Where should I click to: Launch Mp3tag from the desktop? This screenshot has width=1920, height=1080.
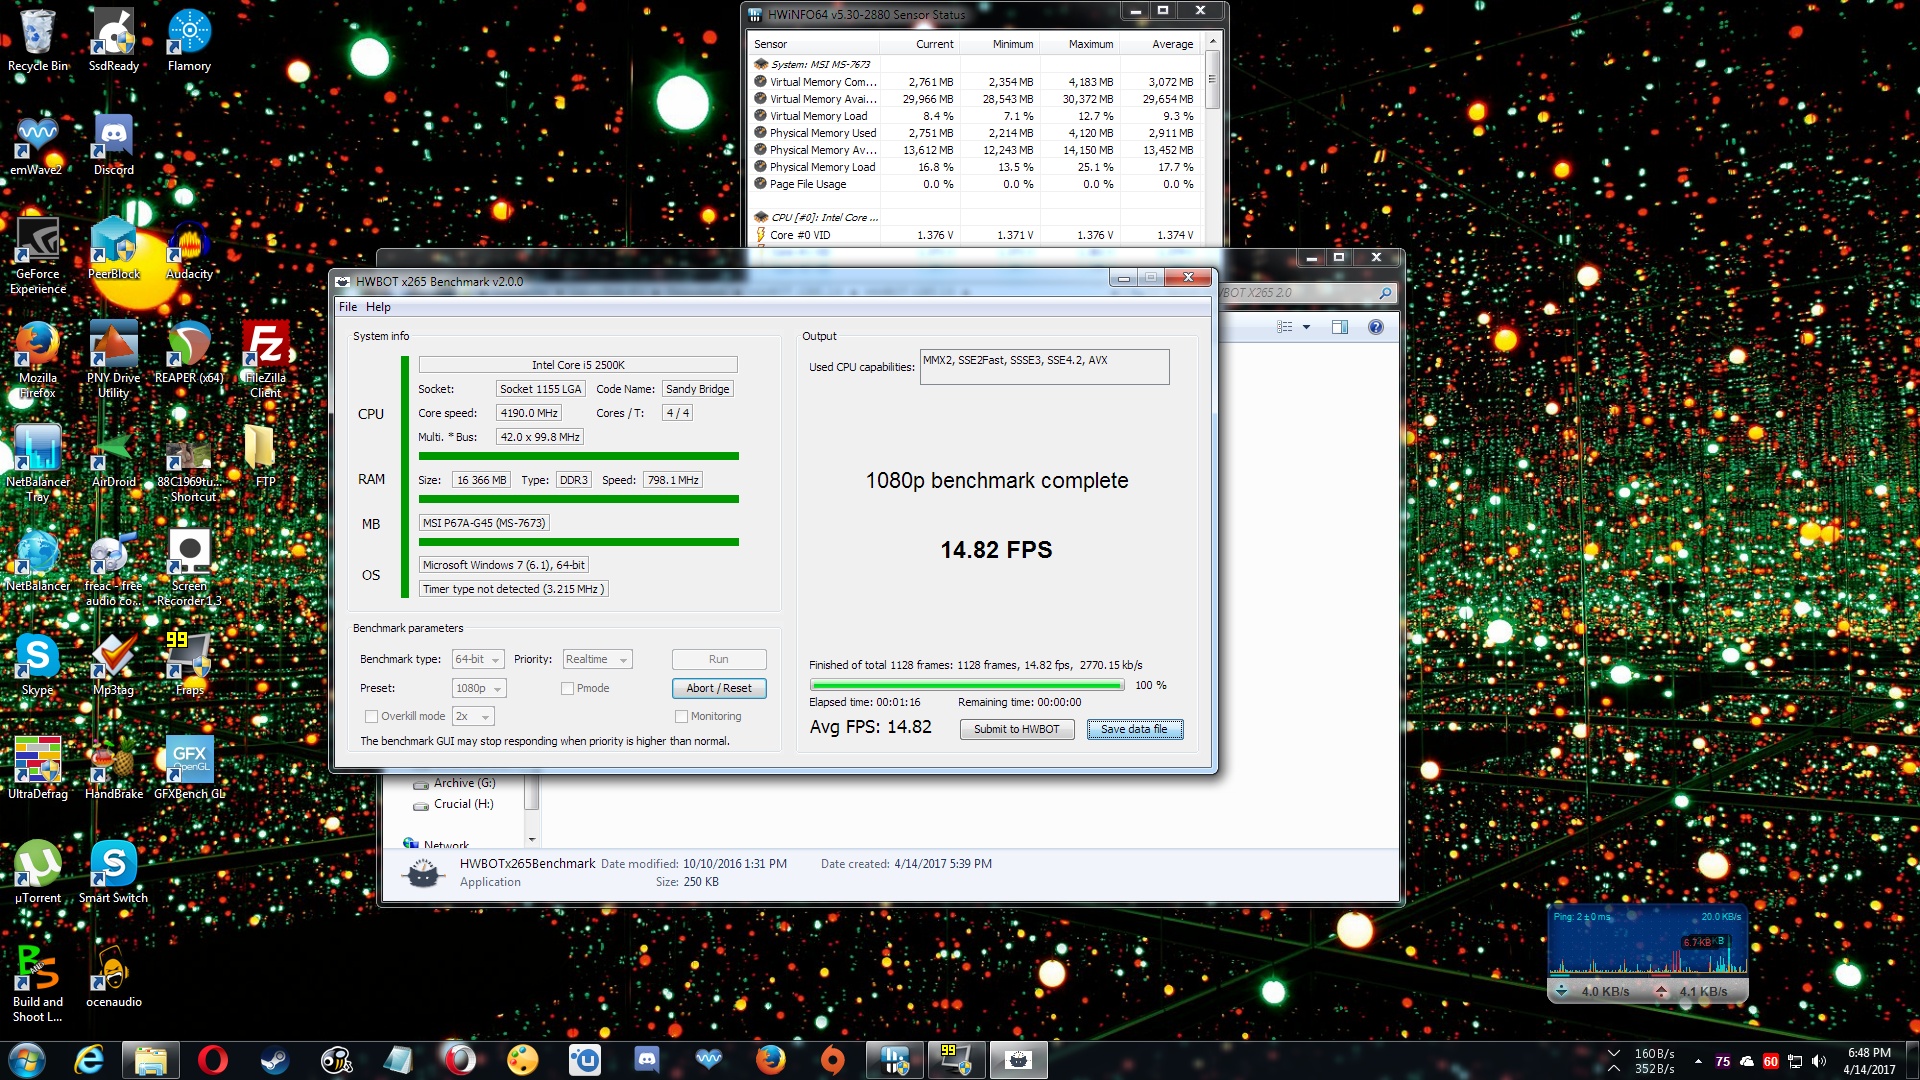pyautogui.click(x=114, y=666)
